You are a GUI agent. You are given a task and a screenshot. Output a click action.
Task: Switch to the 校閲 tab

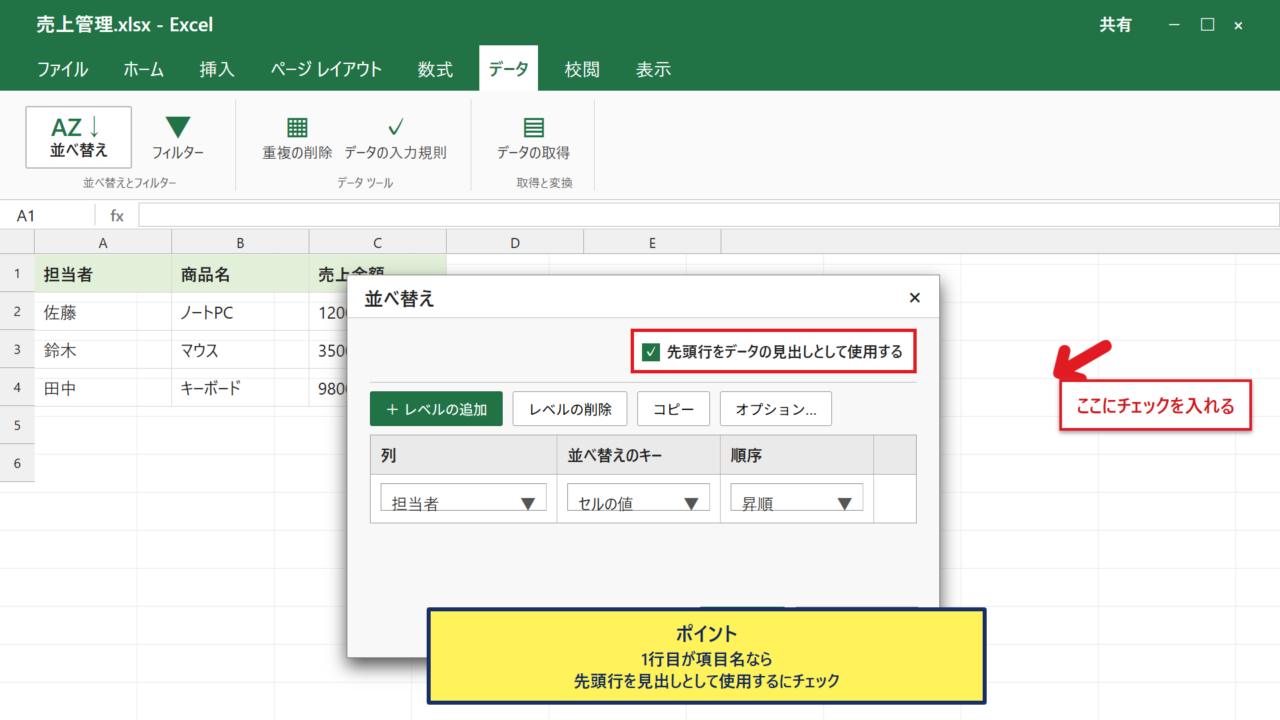(582, 69)
